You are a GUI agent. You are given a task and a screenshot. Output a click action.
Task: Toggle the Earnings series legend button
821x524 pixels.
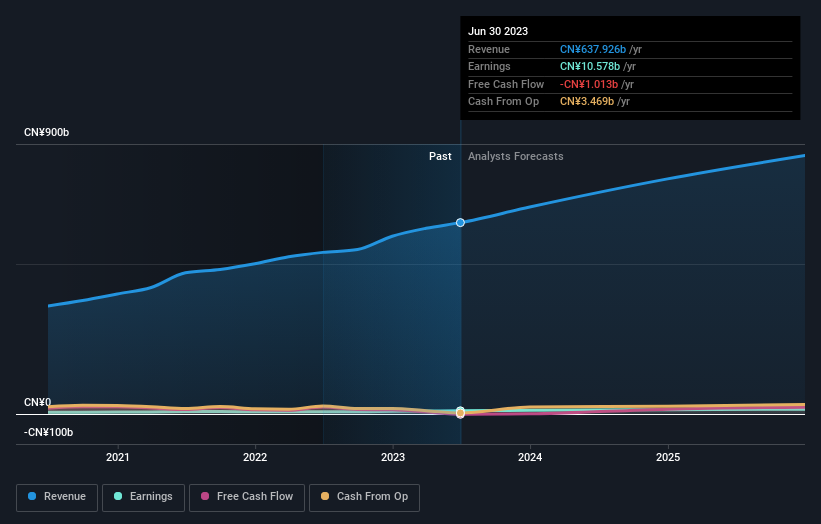pos(143,497)
